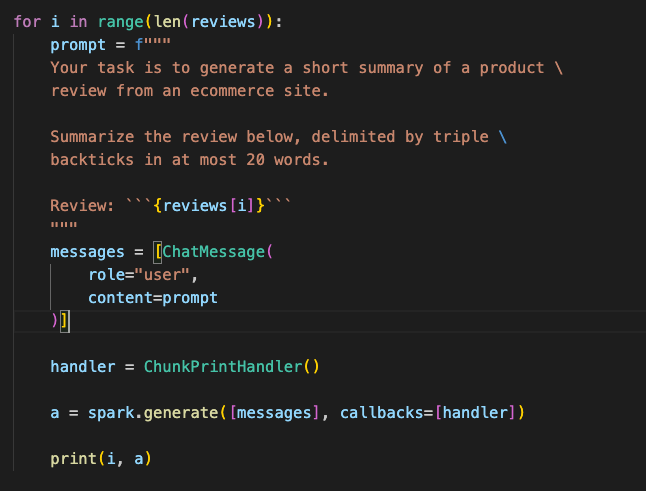Viewport: 646px width, 491px height.
Task: Click the 'Review:' label in the prompt
Action: click(82, 206)
